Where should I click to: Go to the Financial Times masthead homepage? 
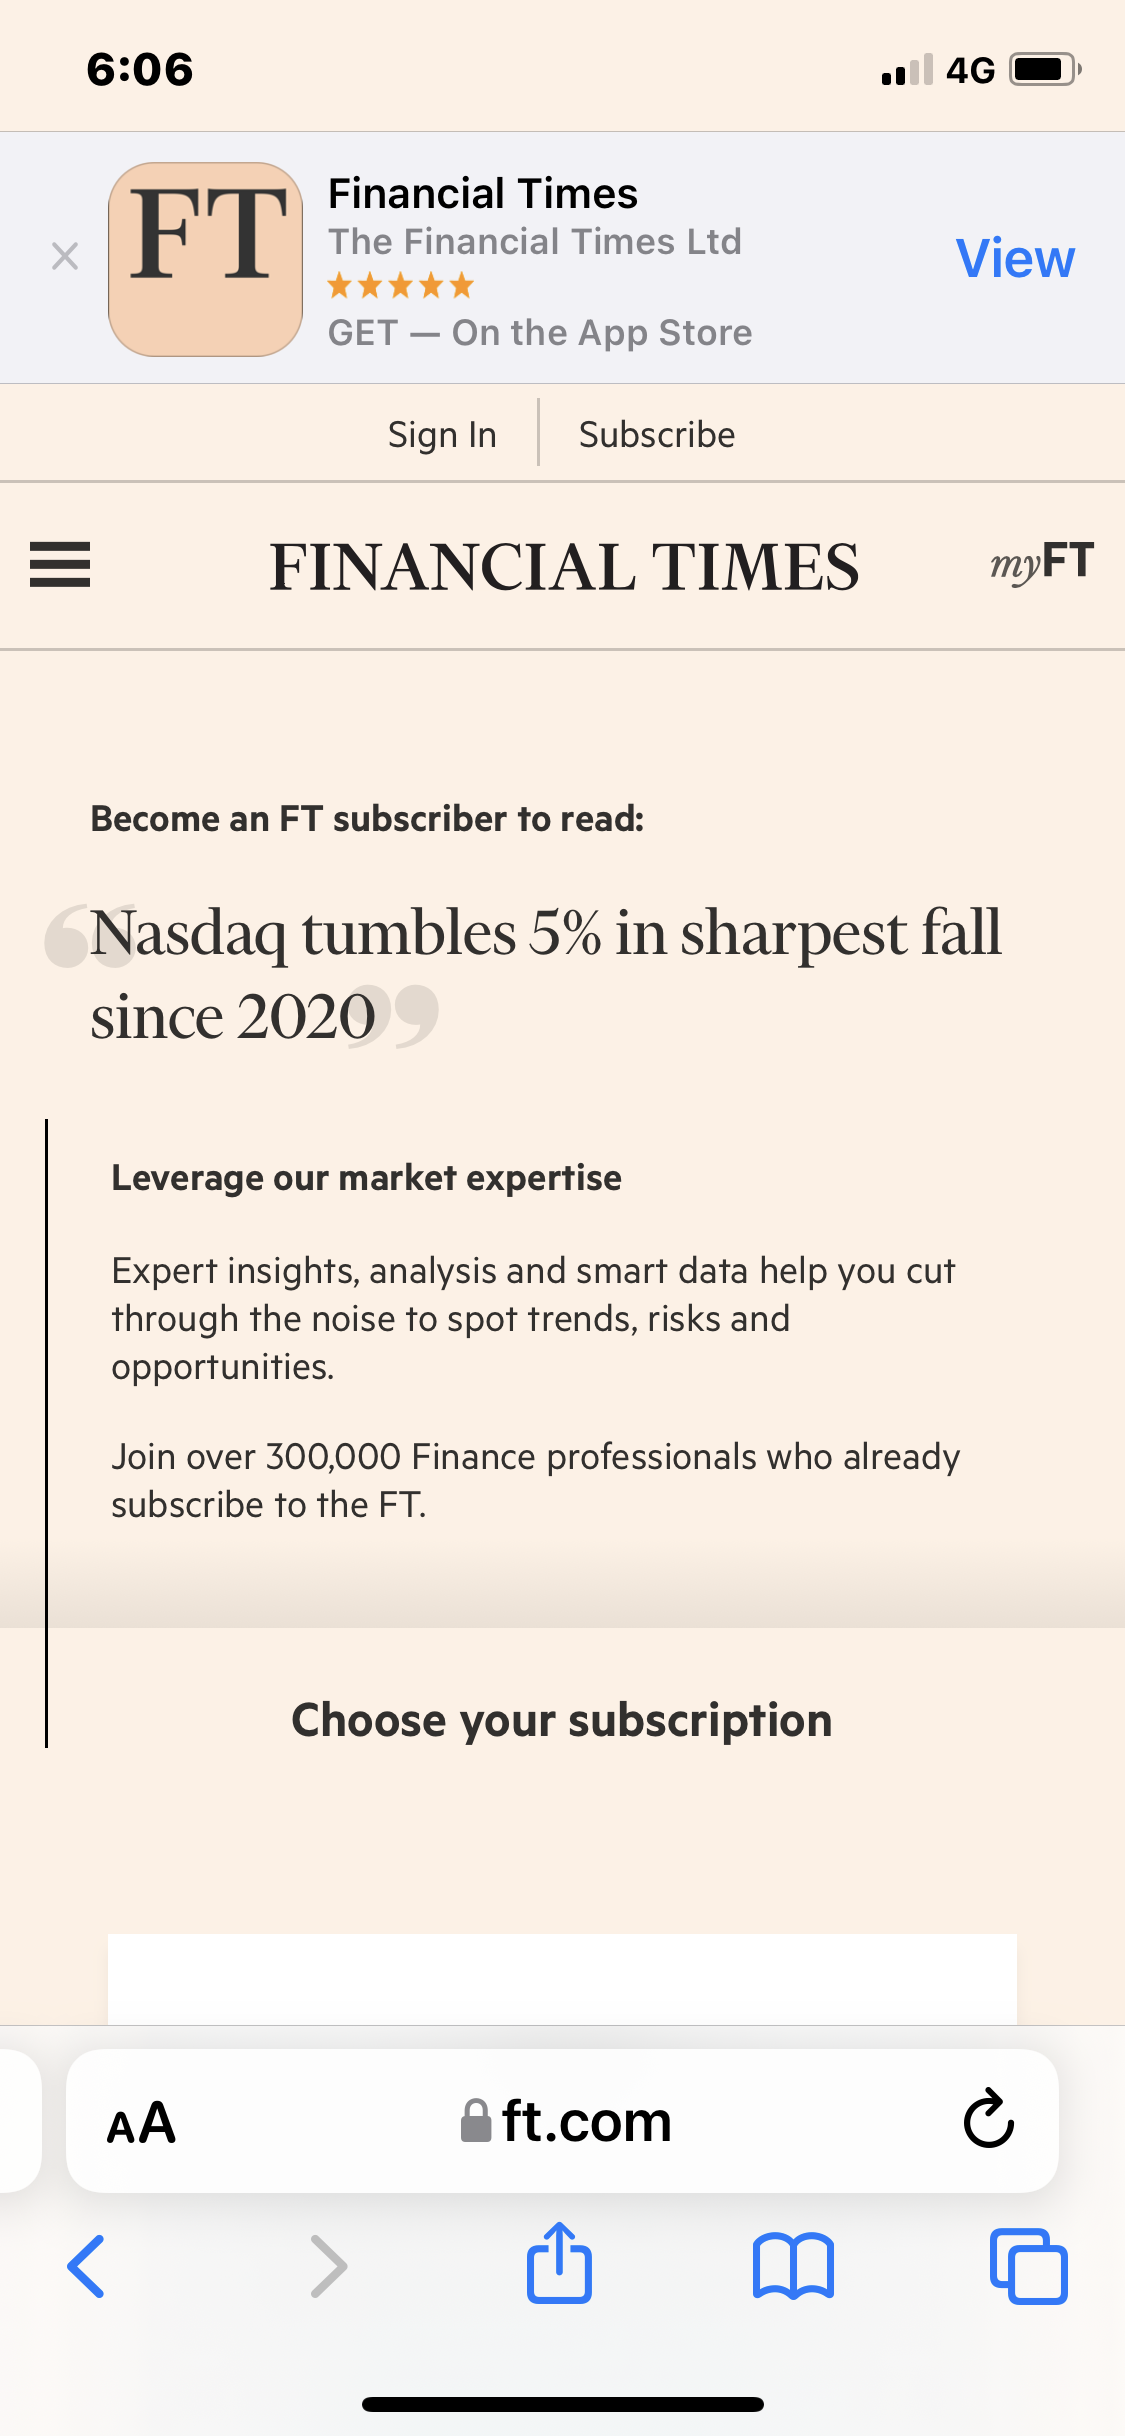tap(564, 567)
